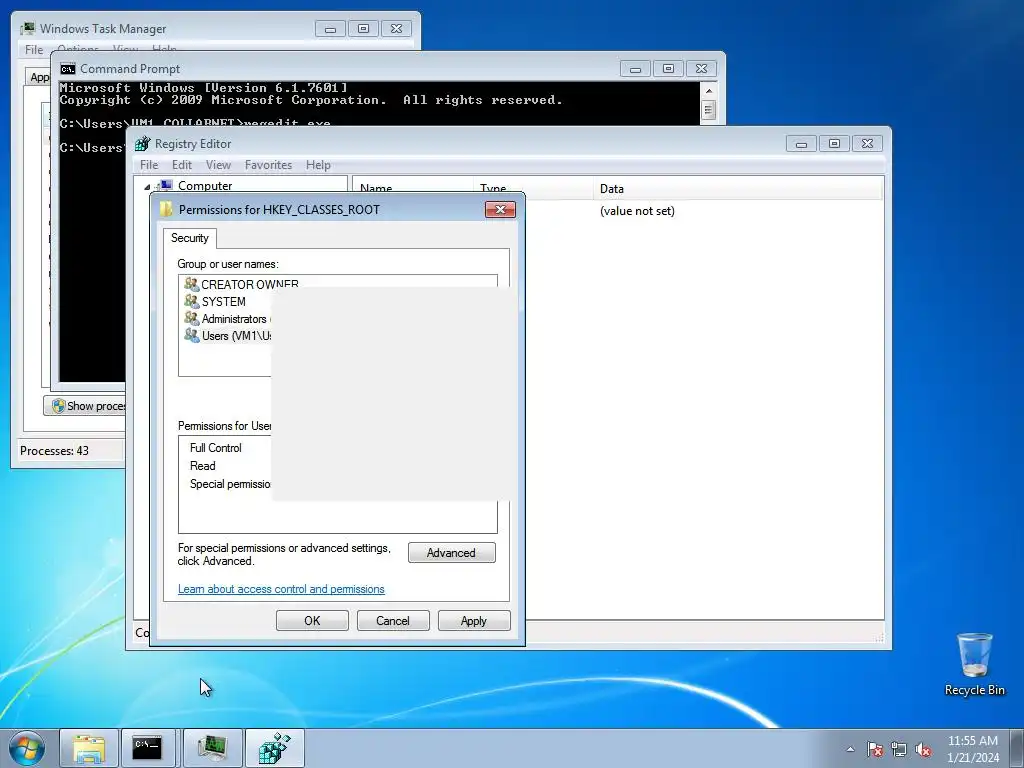Select Computer node in registry tree
Image resolution: width=1024 pixels, height=768 pixels.
[x=204, y=185]
